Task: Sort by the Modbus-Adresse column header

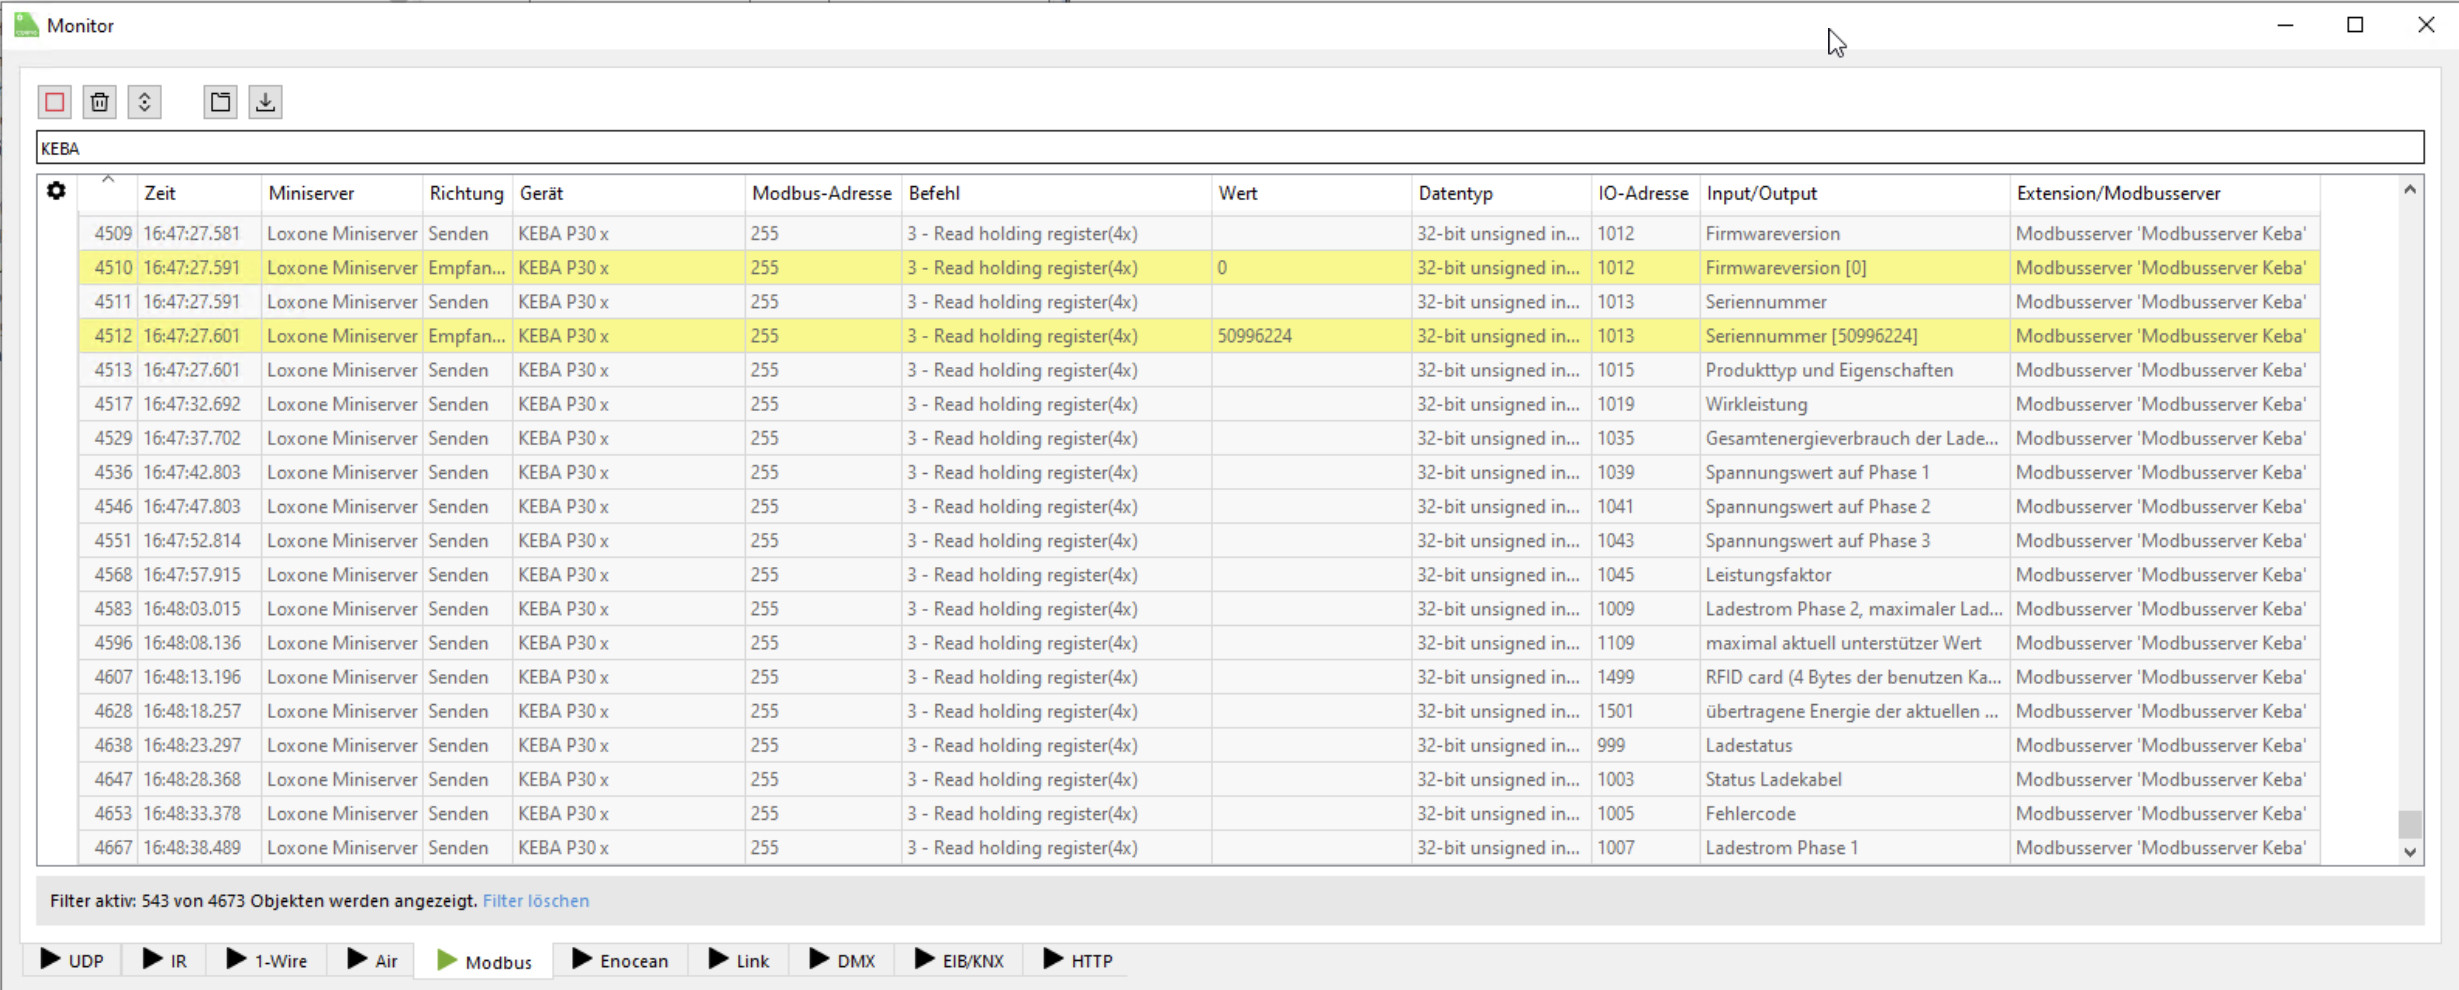Action: 822,193
